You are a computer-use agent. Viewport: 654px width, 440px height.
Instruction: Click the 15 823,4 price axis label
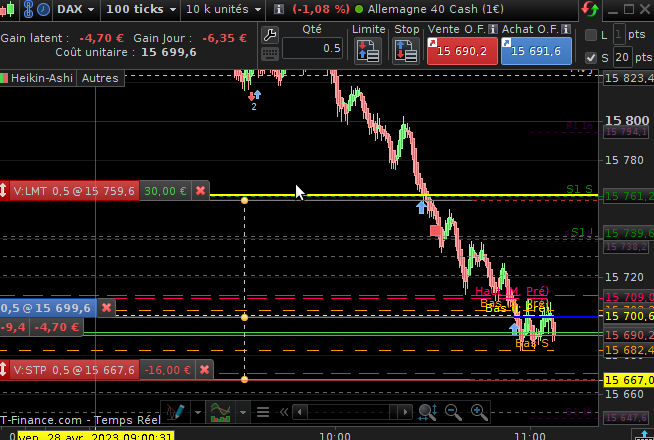coord(629,78)
